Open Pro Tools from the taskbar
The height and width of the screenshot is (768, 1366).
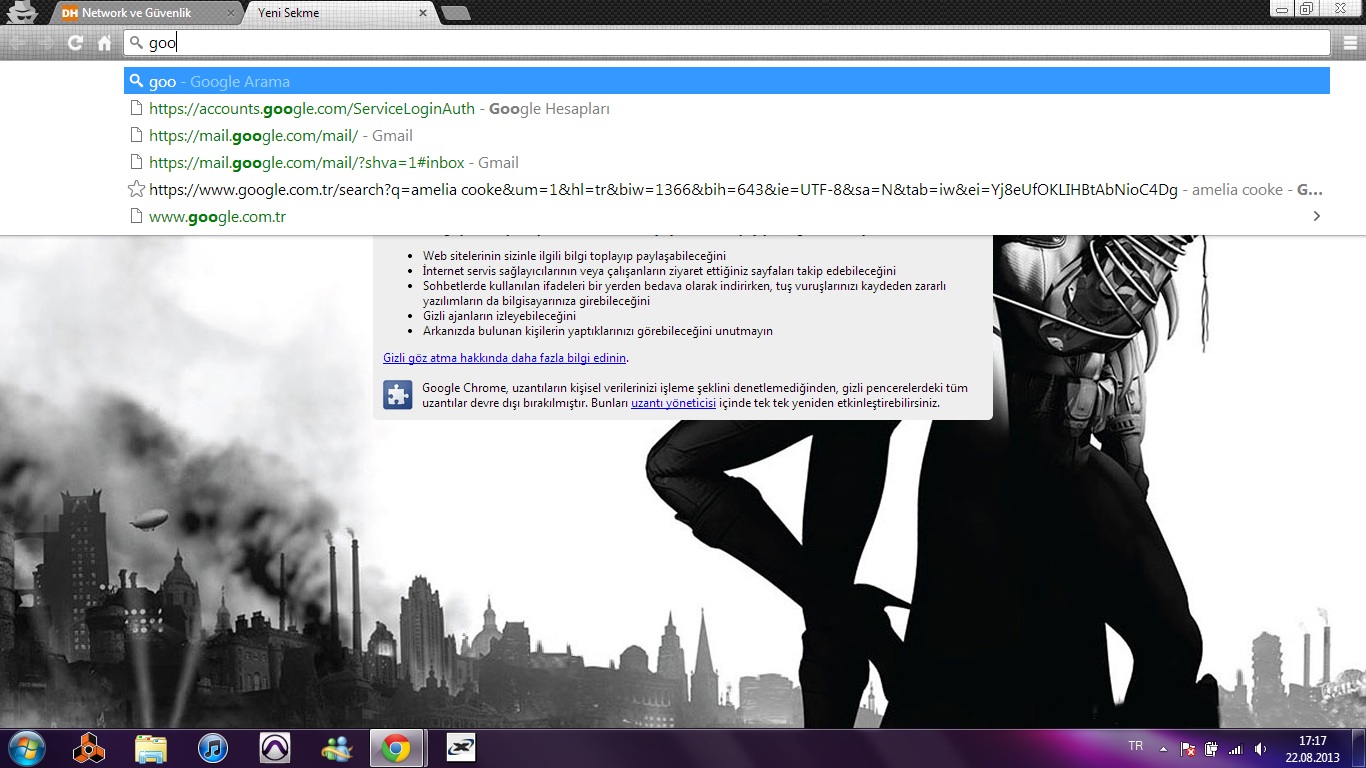click(275, 748)
